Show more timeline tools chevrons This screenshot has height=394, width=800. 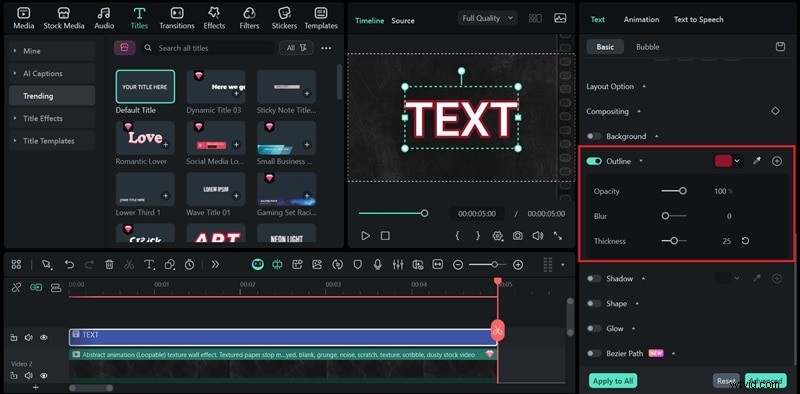click(x=215, y=264)
